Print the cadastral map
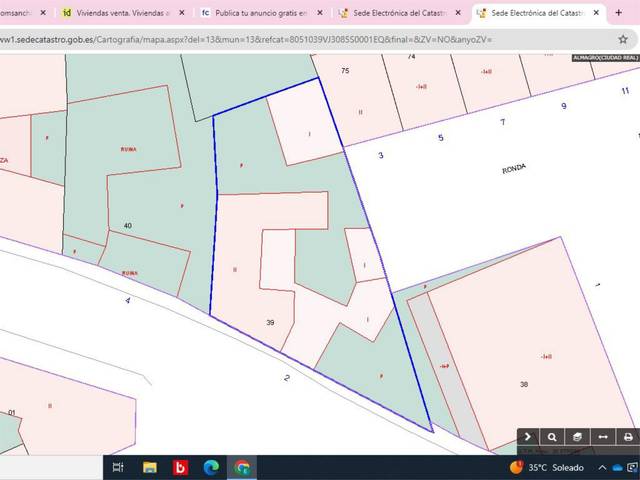Viewport: 640px width, 480px height. tap(628, 437)
